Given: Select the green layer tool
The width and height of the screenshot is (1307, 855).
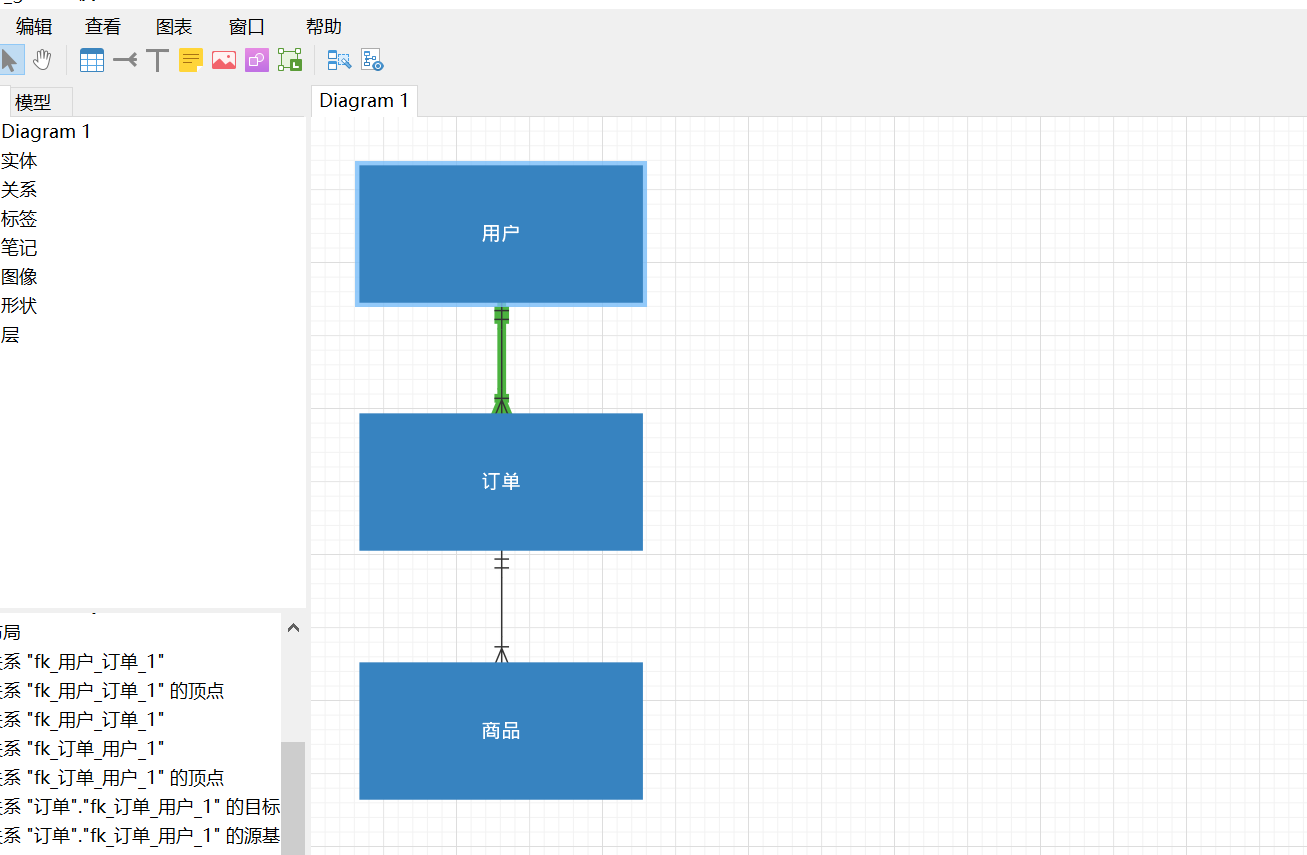Looking at the screenshot, I should pos(290,60).
